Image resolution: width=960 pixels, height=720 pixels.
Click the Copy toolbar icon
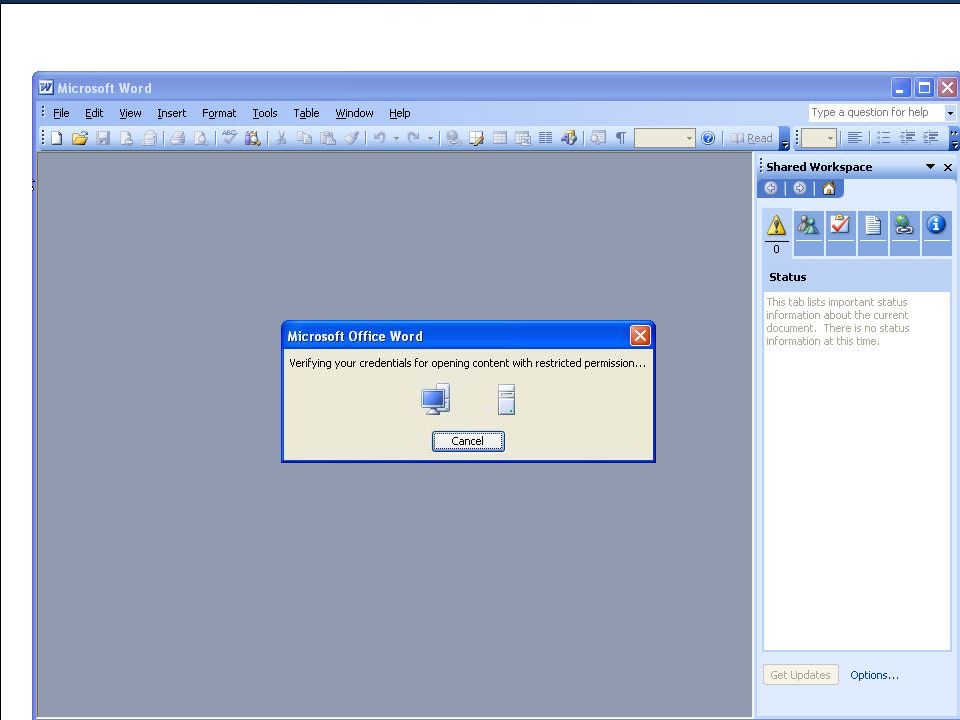pyautogui.click(x=304, y=138)
